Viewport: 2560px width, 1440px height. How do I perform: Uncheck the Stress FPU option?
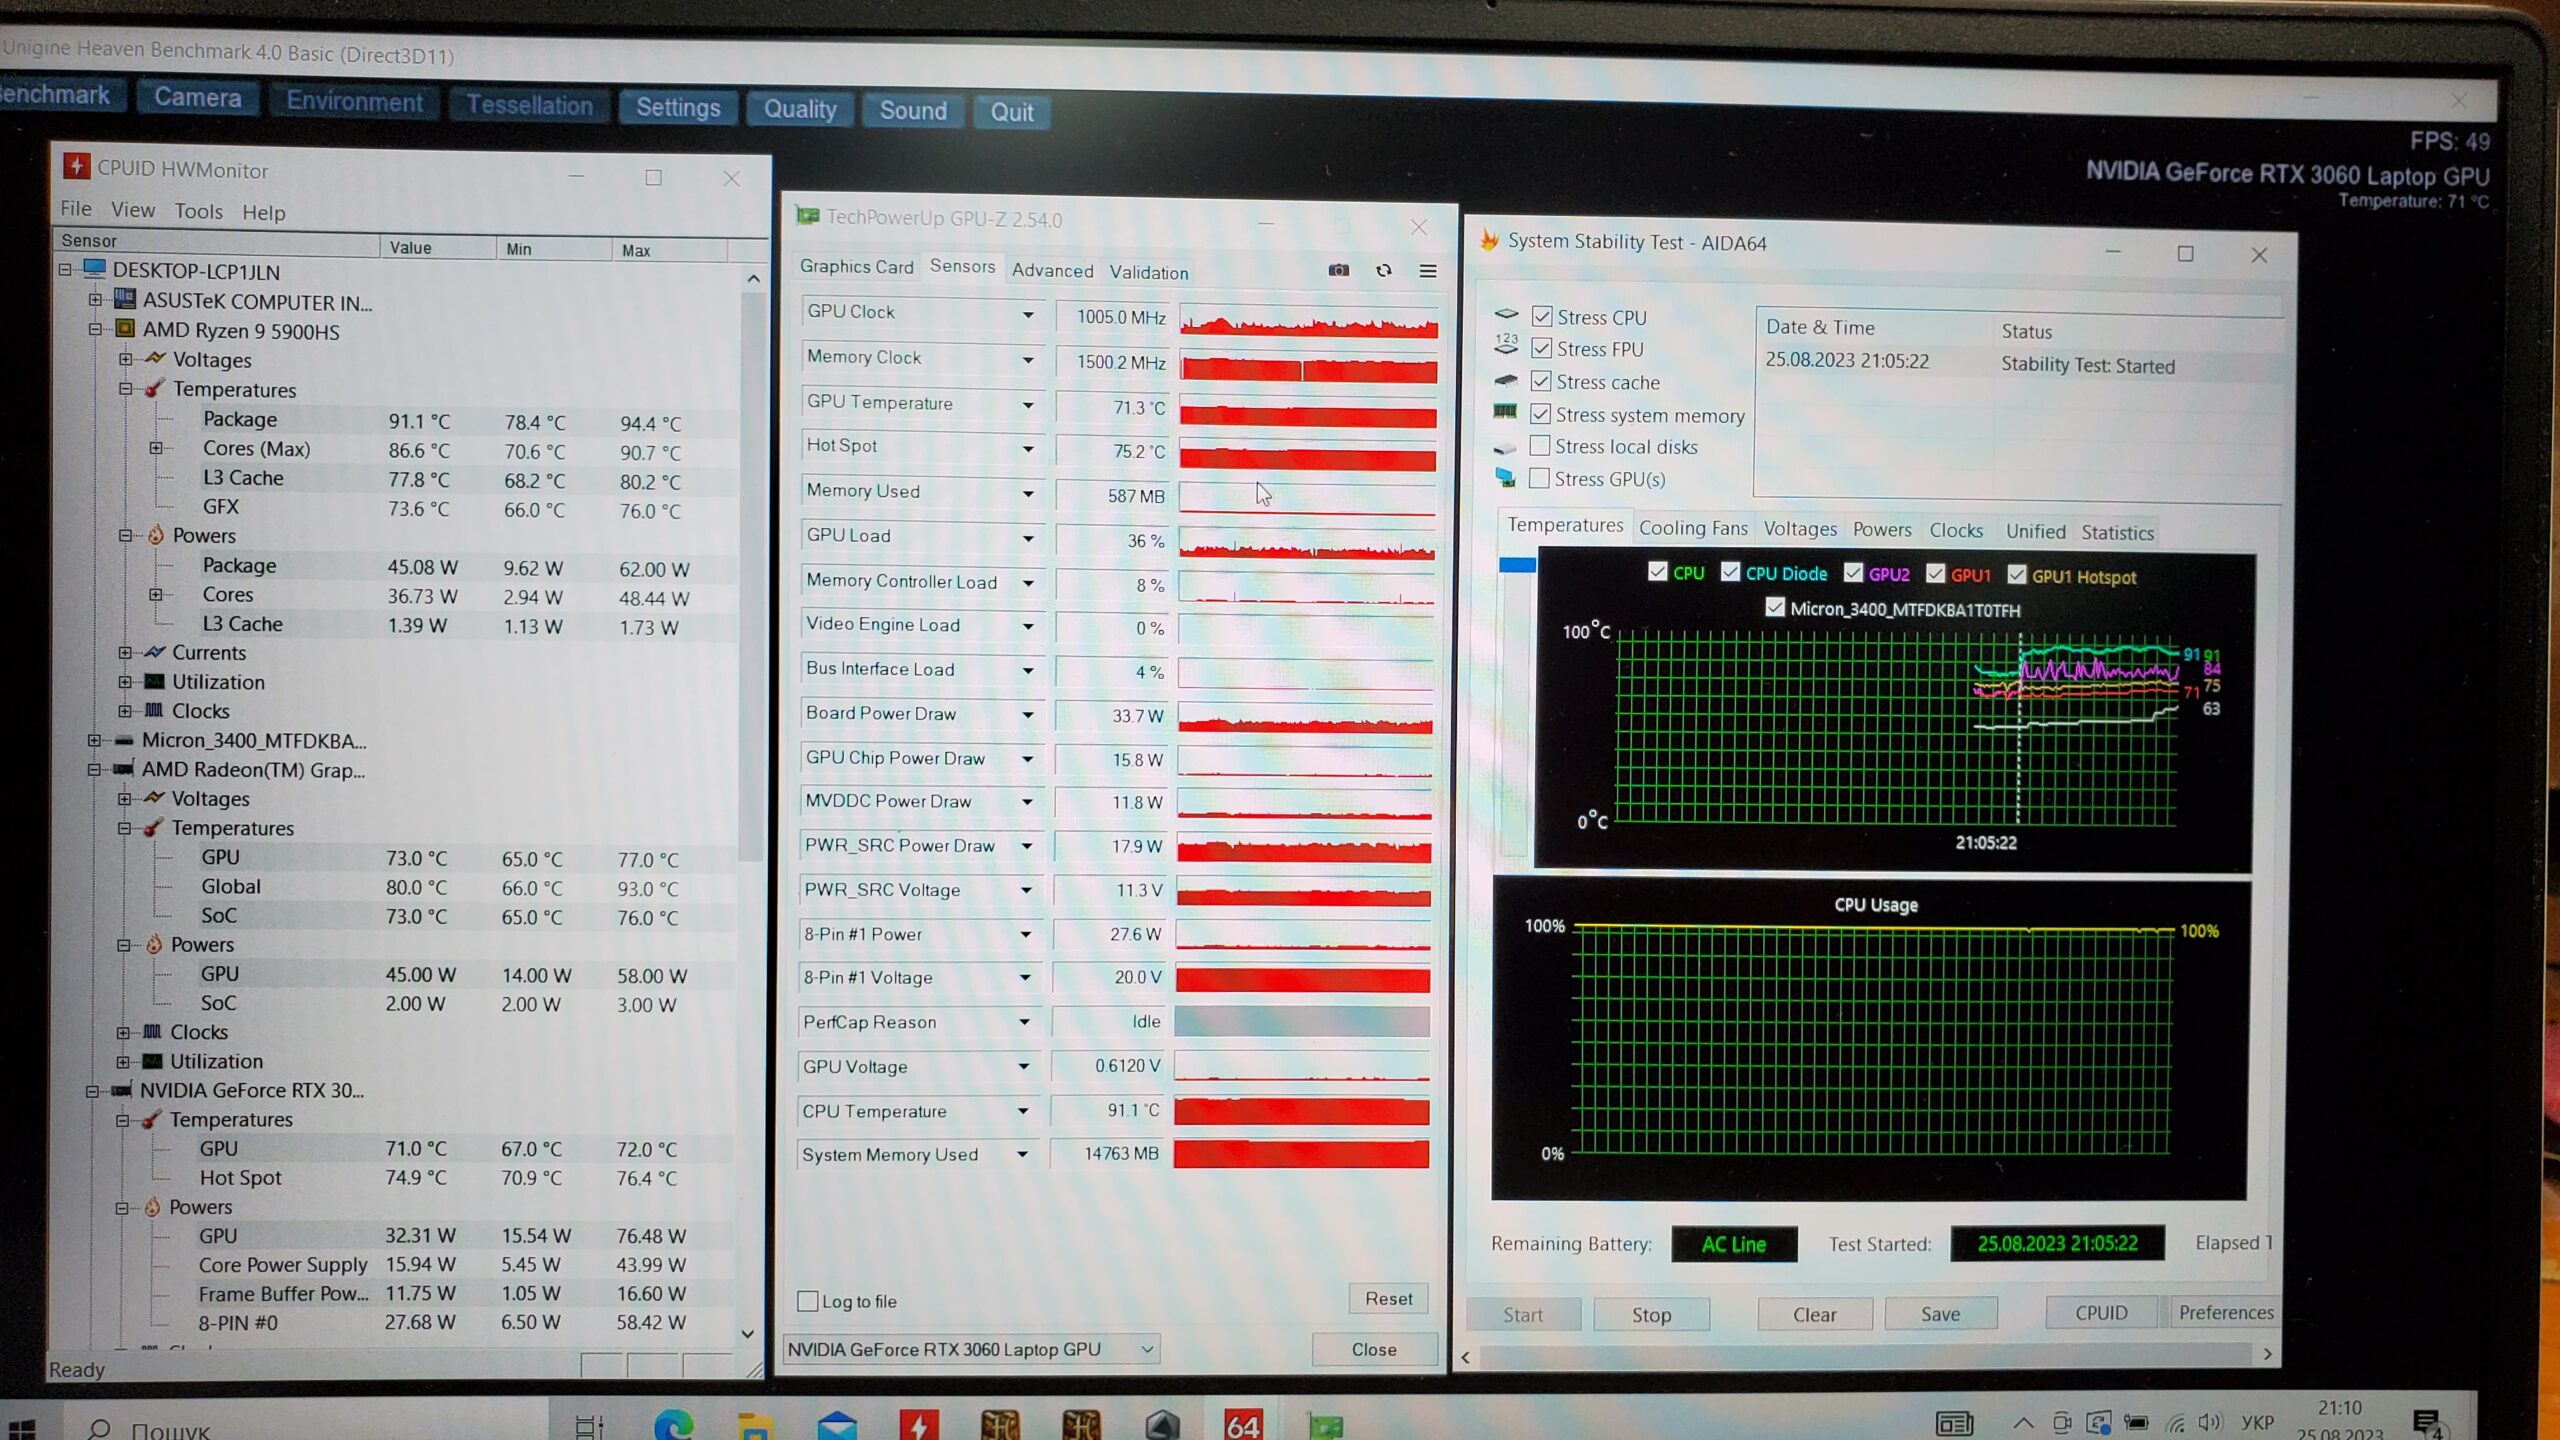(1541, 348)
